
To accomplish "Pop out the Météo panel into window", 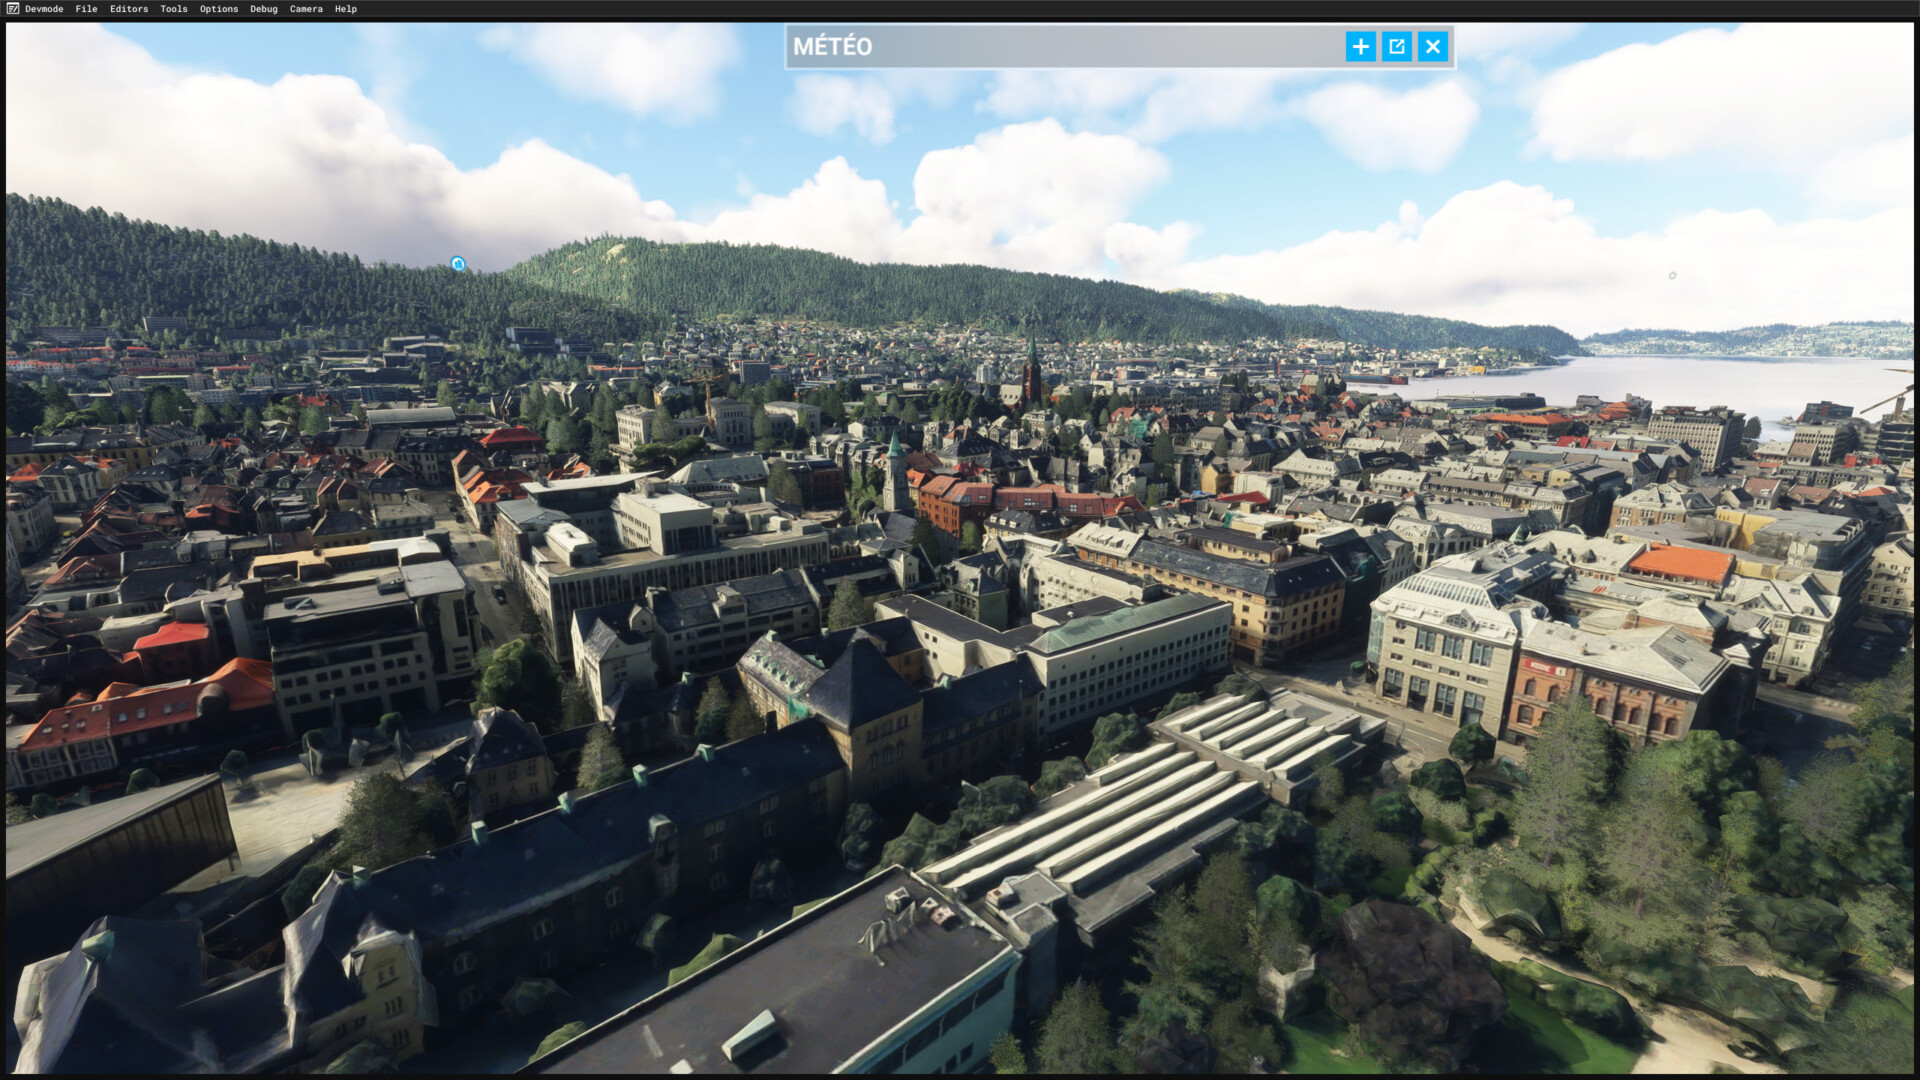I will tap(1396, 46).
